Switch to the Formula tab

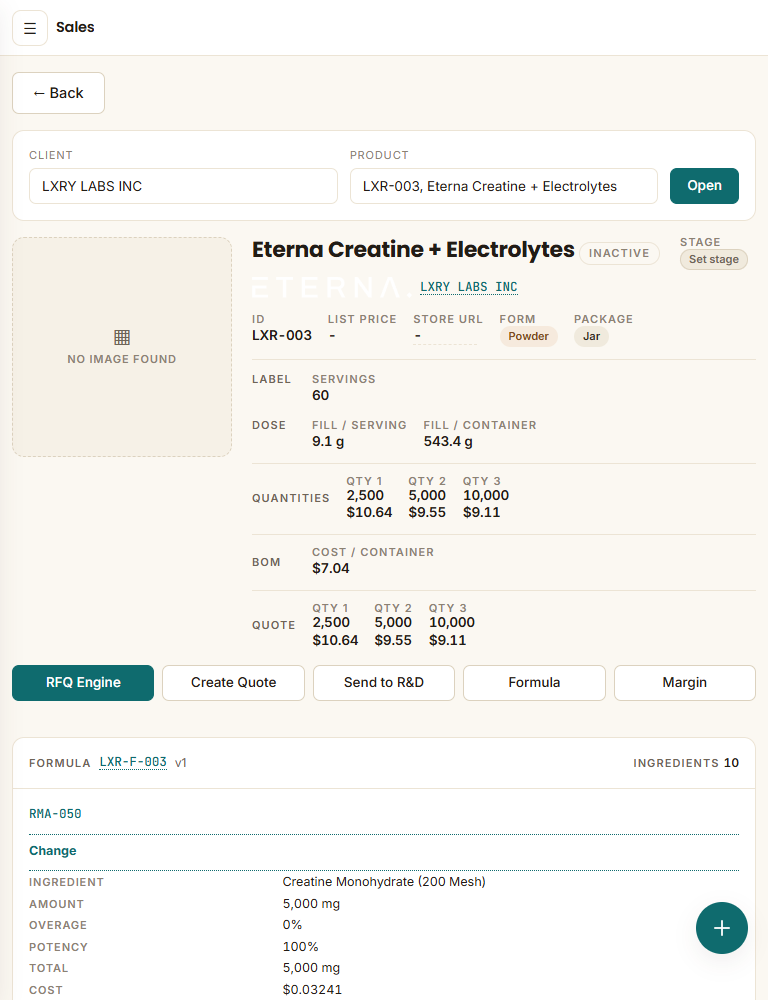tap(535, 683)
